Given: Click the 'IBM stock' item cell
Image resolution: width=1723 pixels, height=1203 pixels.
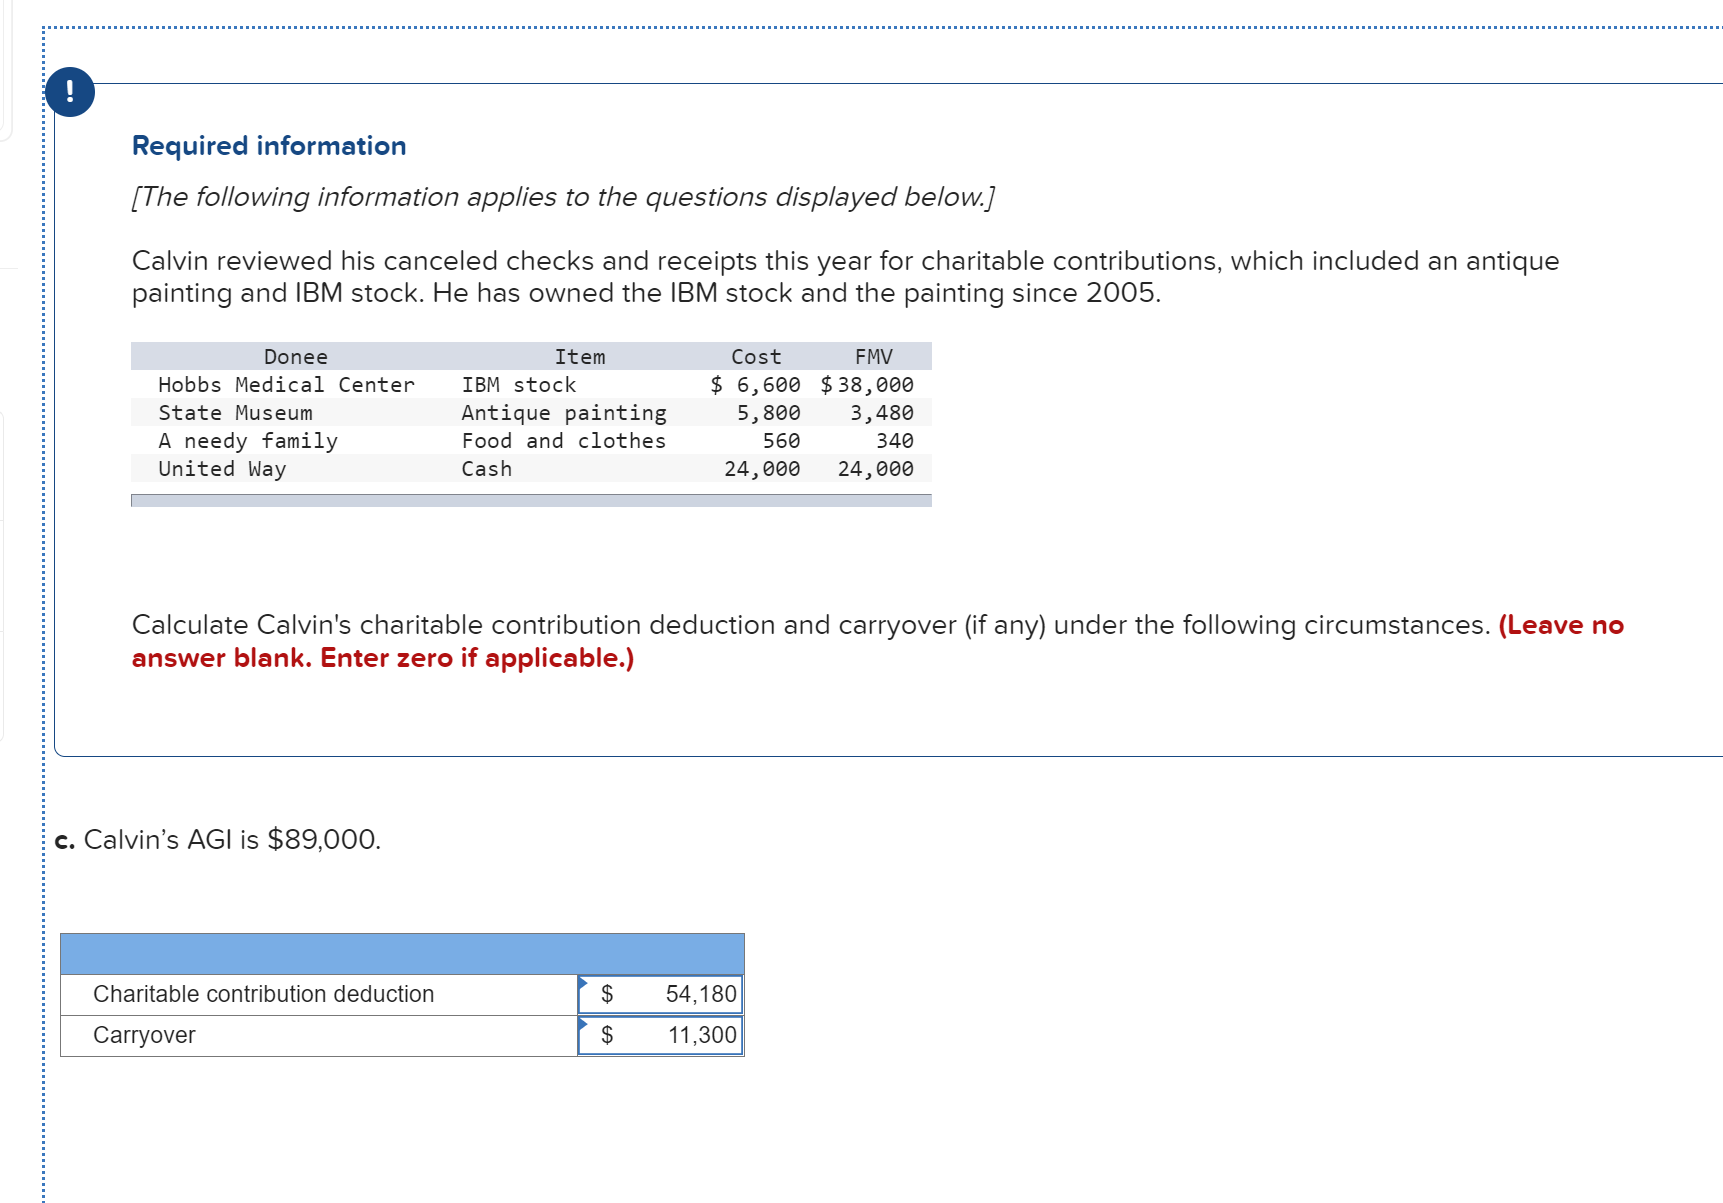Looking at the screenshot, I should tap(519, 385).
